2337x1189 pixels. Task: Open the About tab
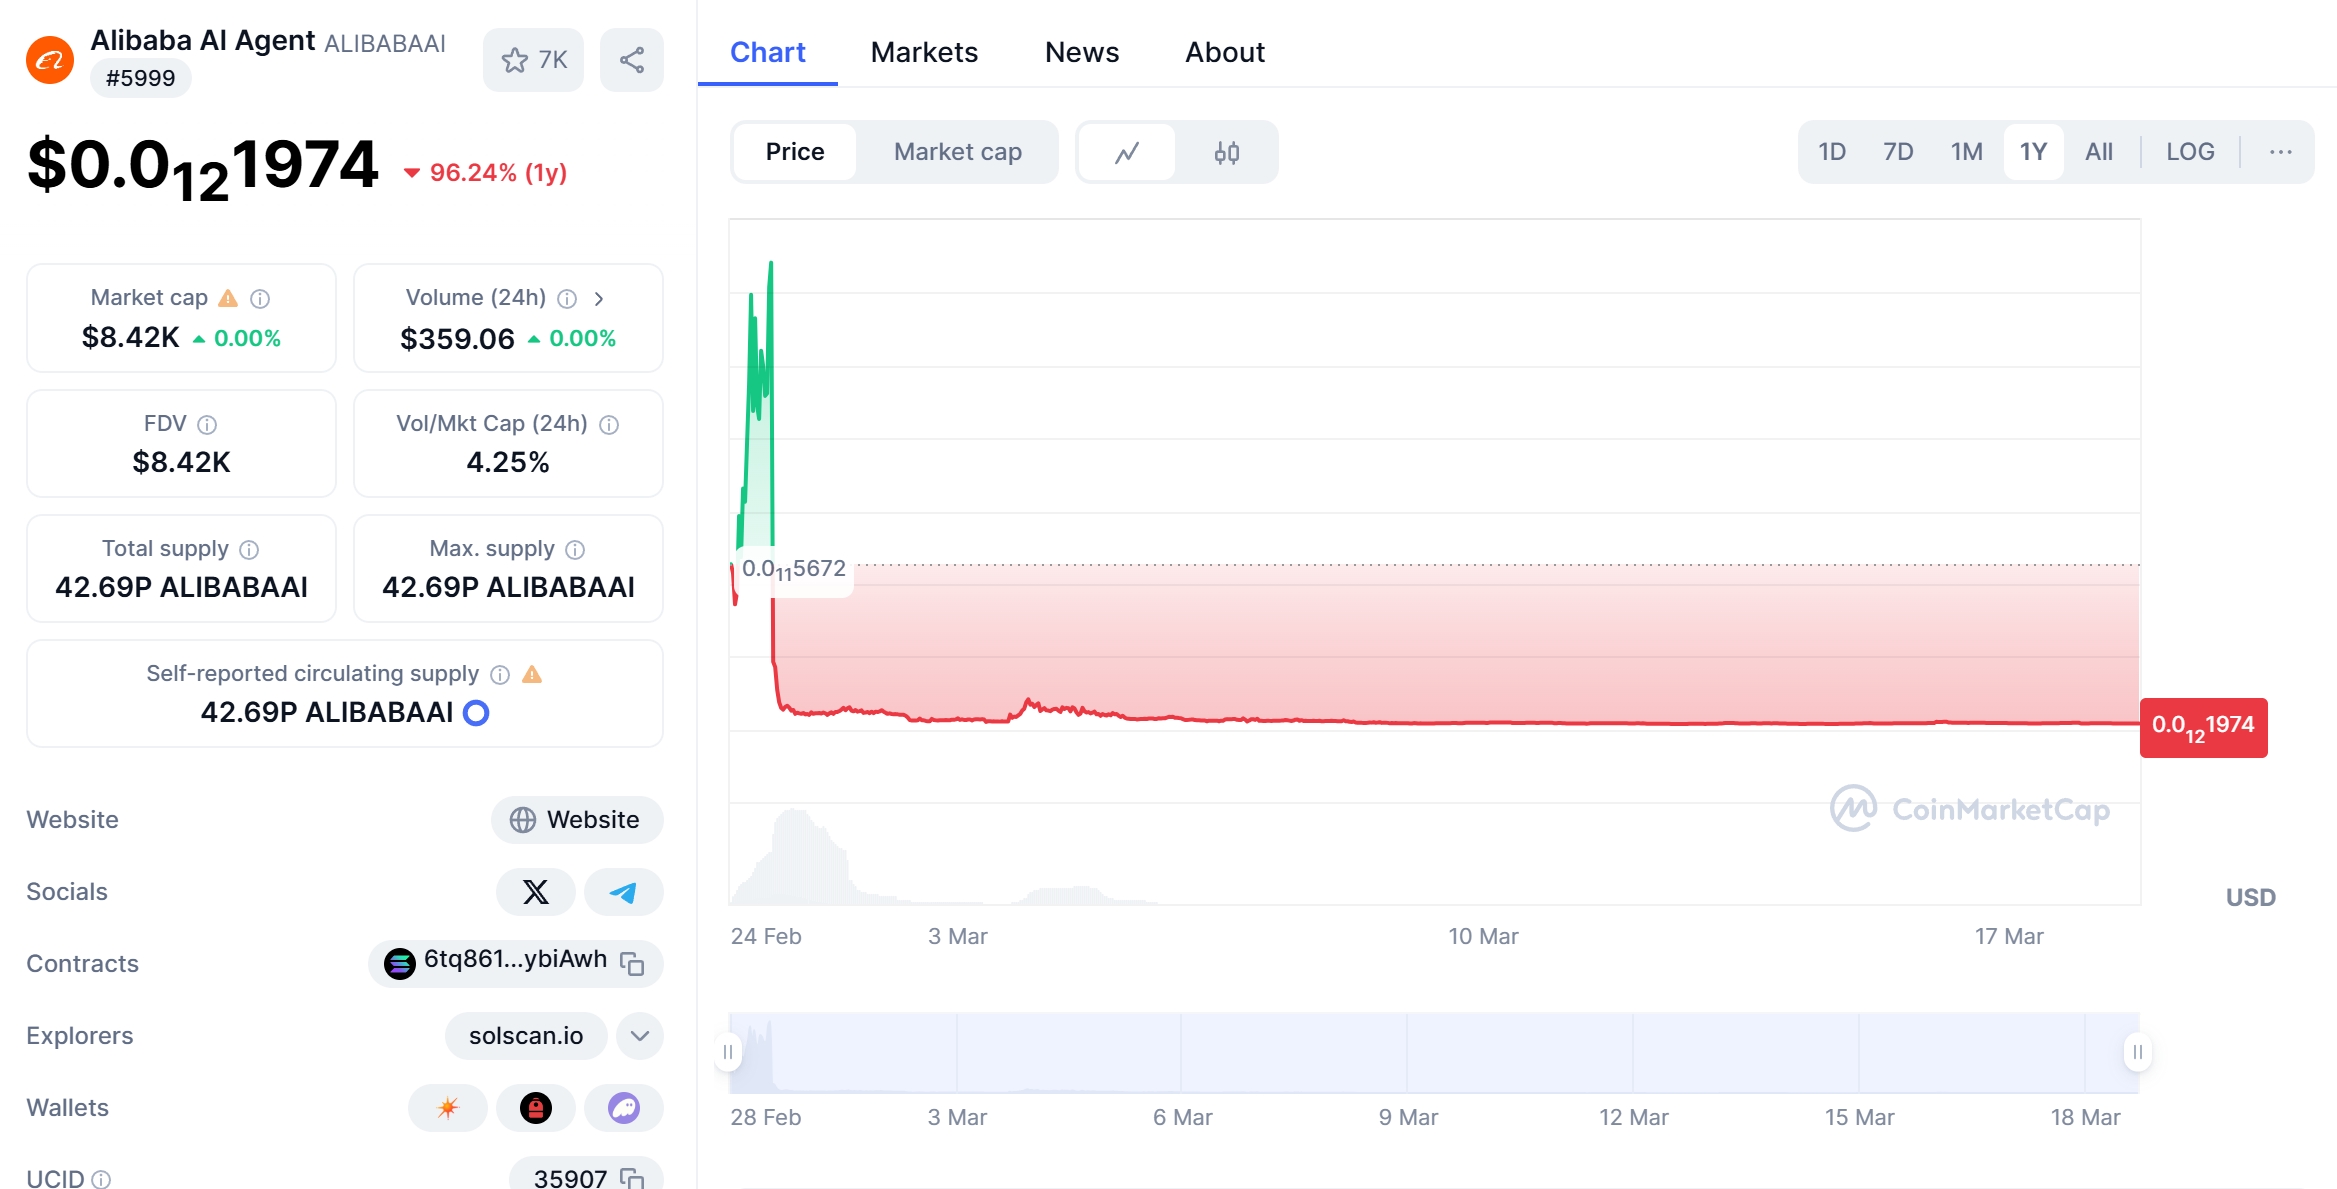1225,52
